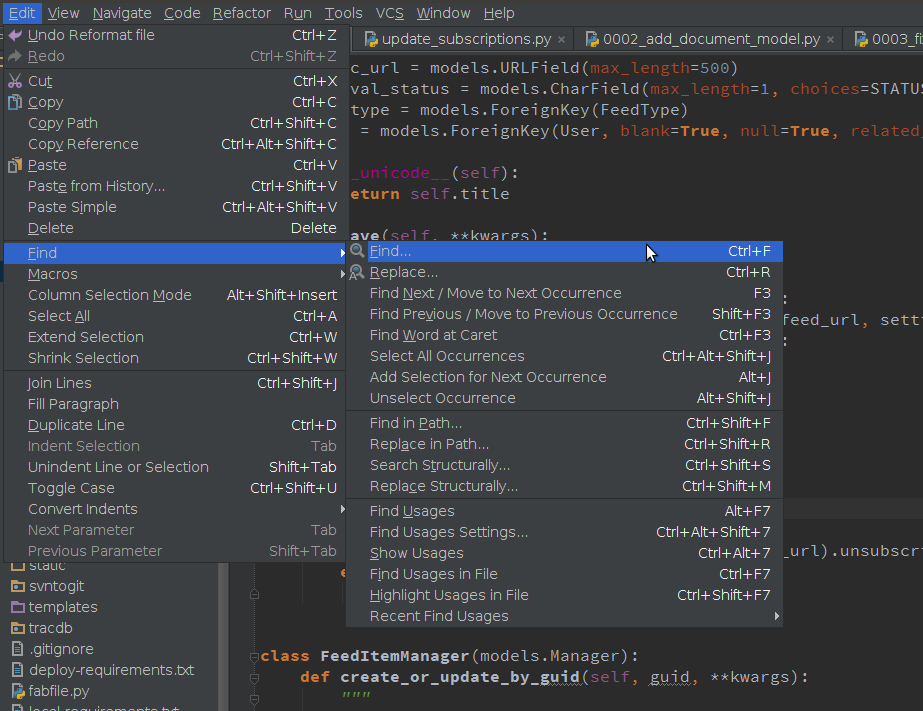
Task: Choose Find Usages in File
Action: (x=565, y=574)
